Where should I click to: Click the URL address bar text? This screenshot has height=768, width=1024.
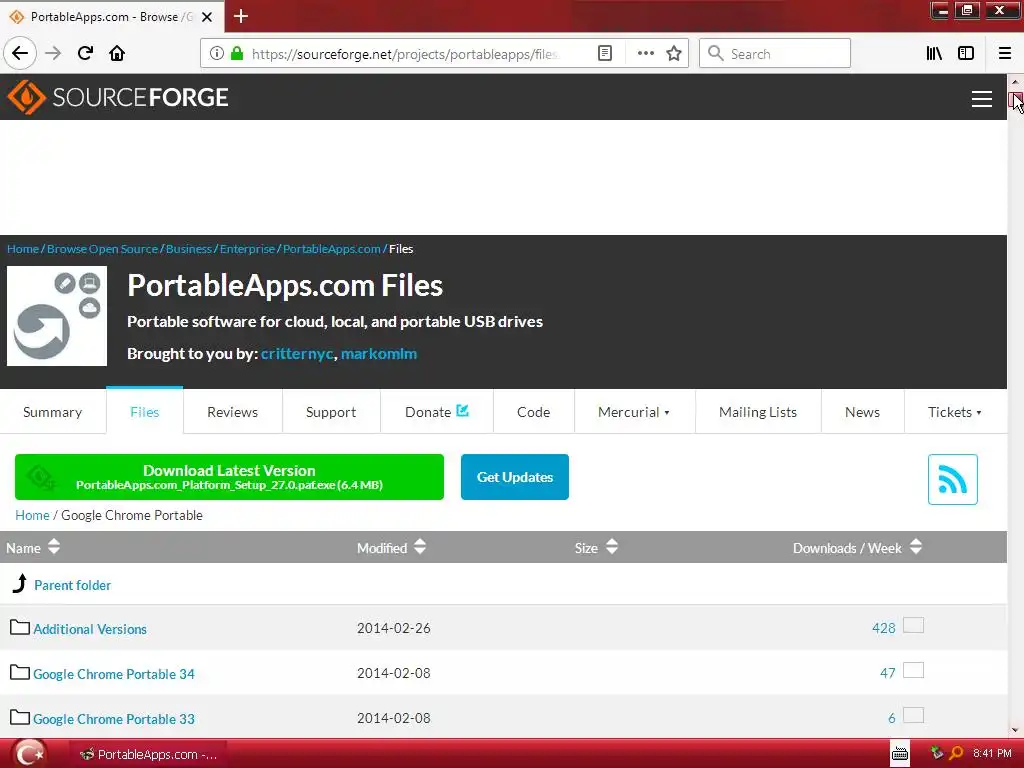(x=405, y=54)
